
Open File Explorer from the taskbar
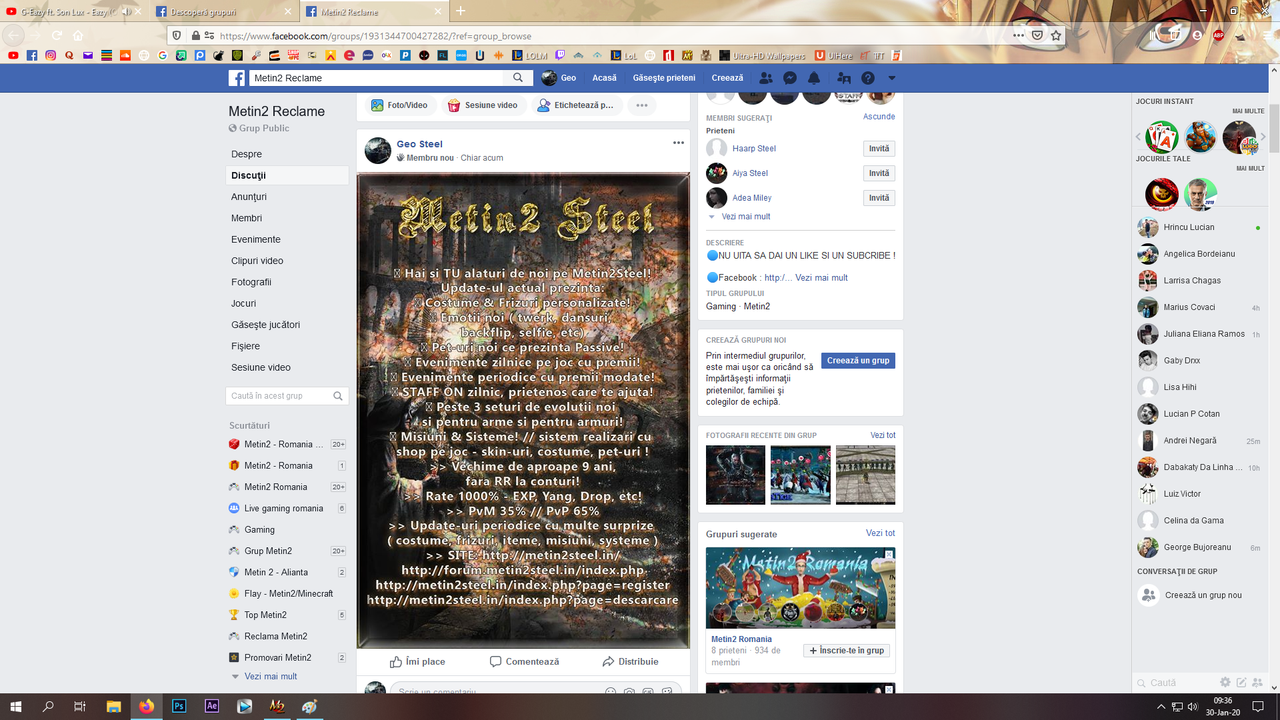point(113,706)
